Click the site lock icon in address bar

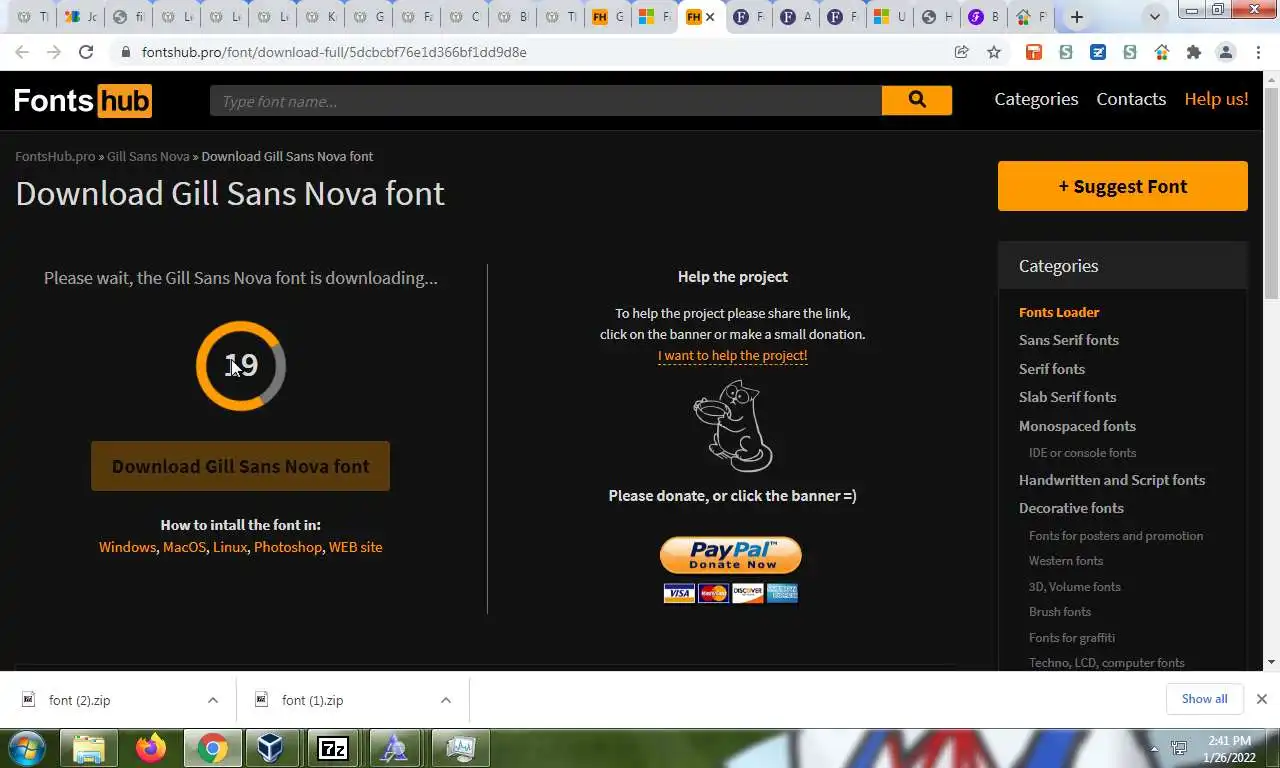pos(126,52)
